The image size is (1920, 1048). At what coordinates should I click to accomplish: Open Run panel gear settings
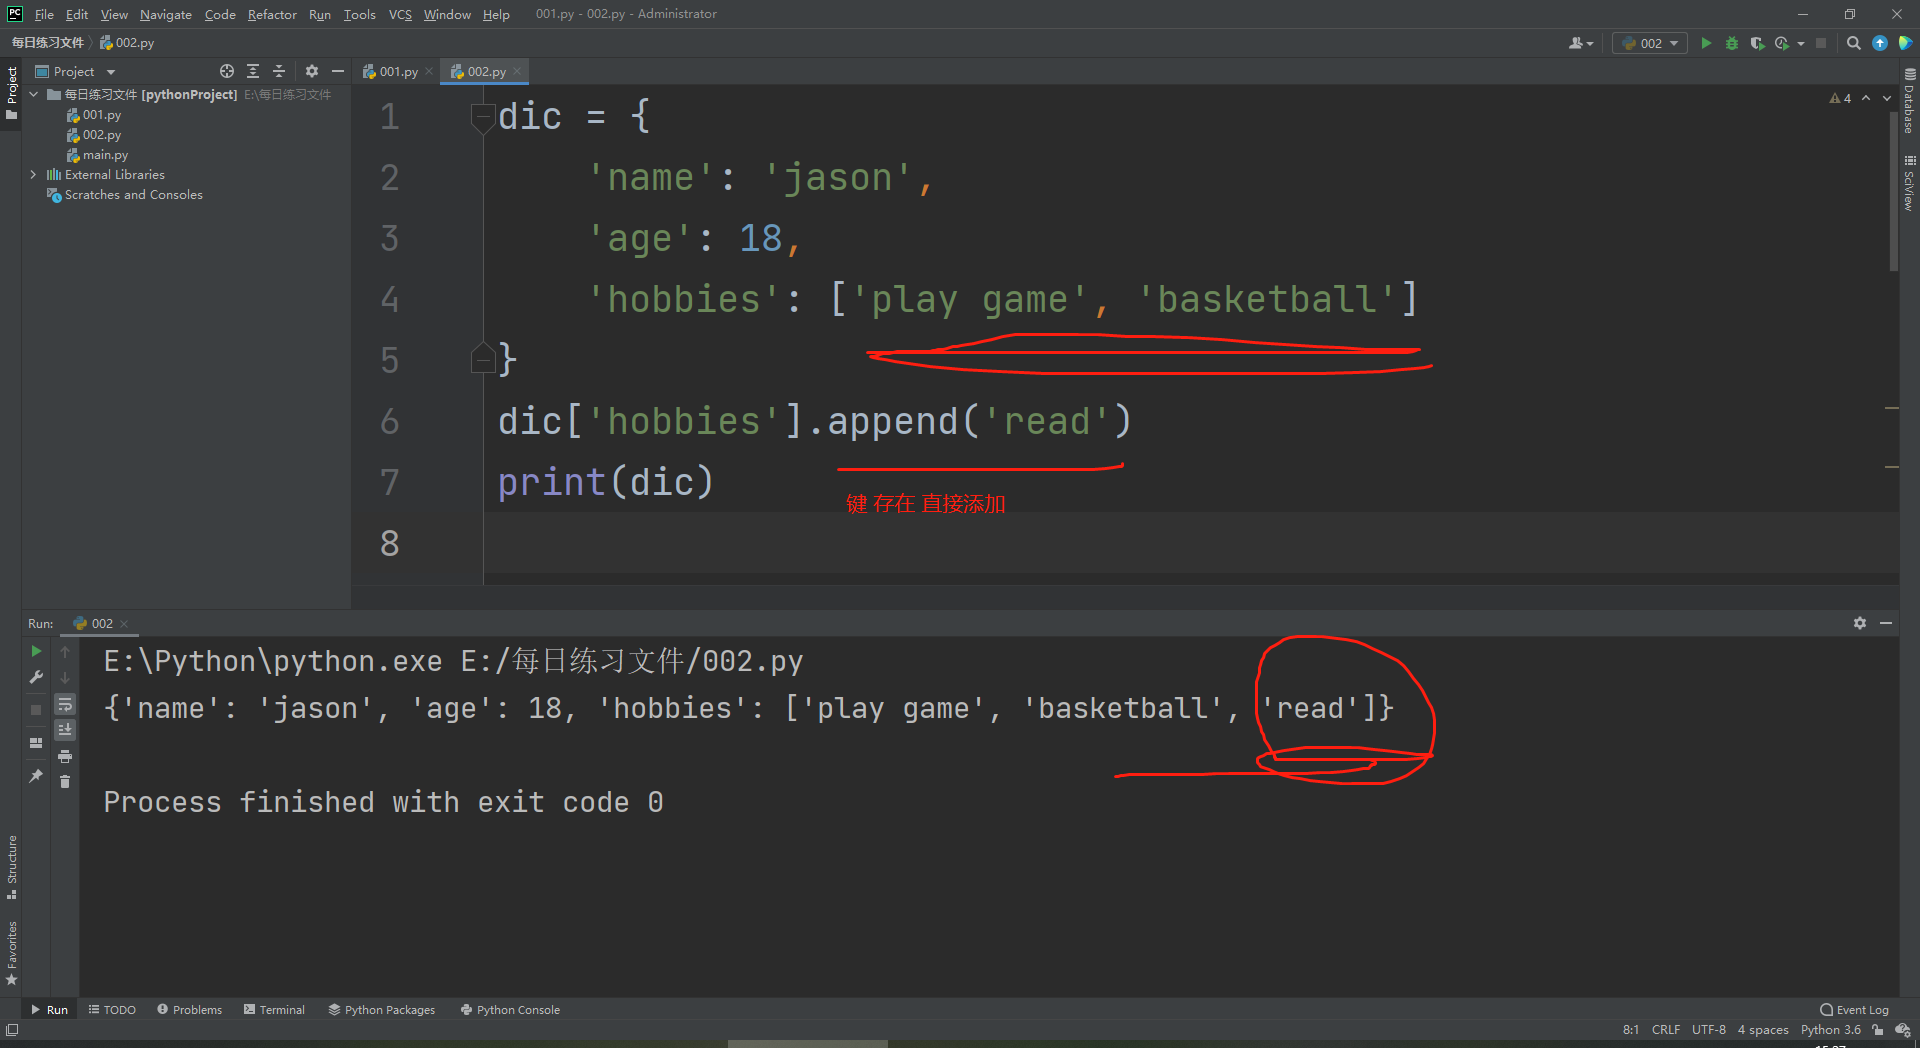(x=1860, y=623)
